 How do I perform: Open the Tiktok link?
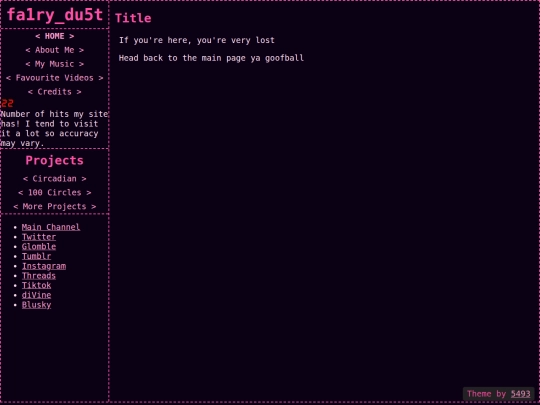36,285
